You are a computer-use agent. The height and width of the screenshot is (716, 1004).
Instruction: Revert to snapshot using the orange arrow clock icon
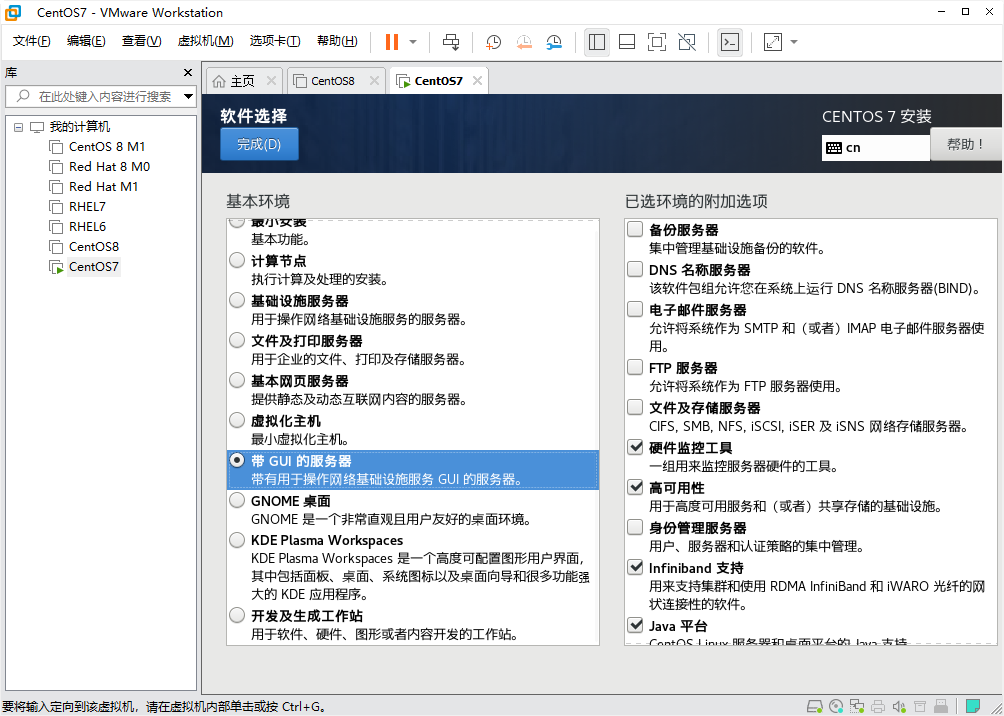click(524, 42)
